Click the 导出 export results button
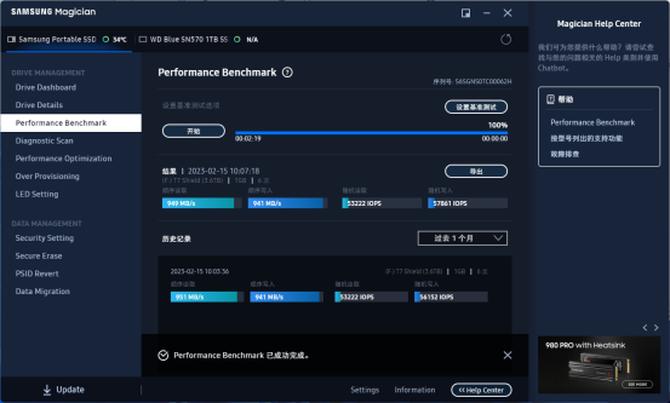Viewport: 670px width, 403px height. (x=476, y=171)
